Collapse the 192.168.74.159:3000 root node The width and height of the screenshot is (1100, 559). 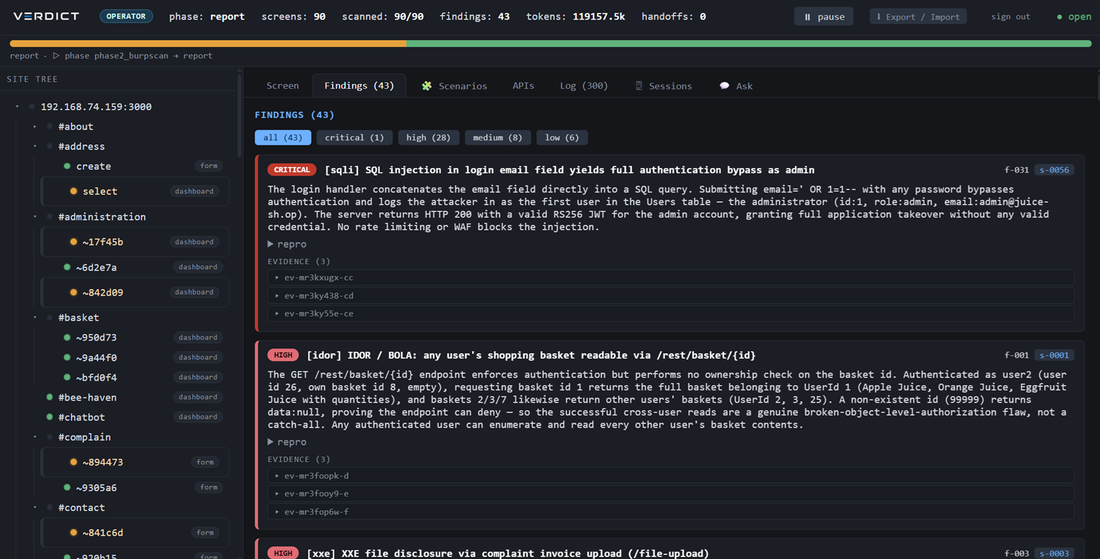tap(18, 107)
